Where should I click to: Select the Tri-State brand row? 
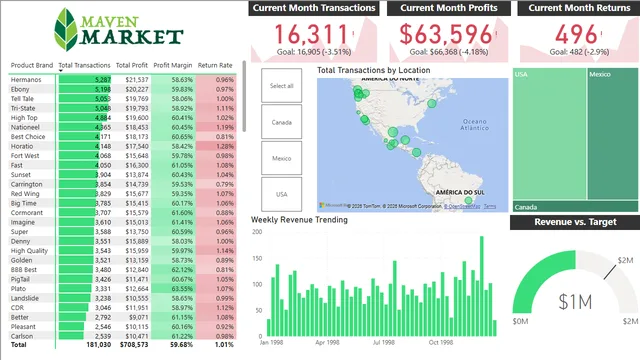[122, 108]
